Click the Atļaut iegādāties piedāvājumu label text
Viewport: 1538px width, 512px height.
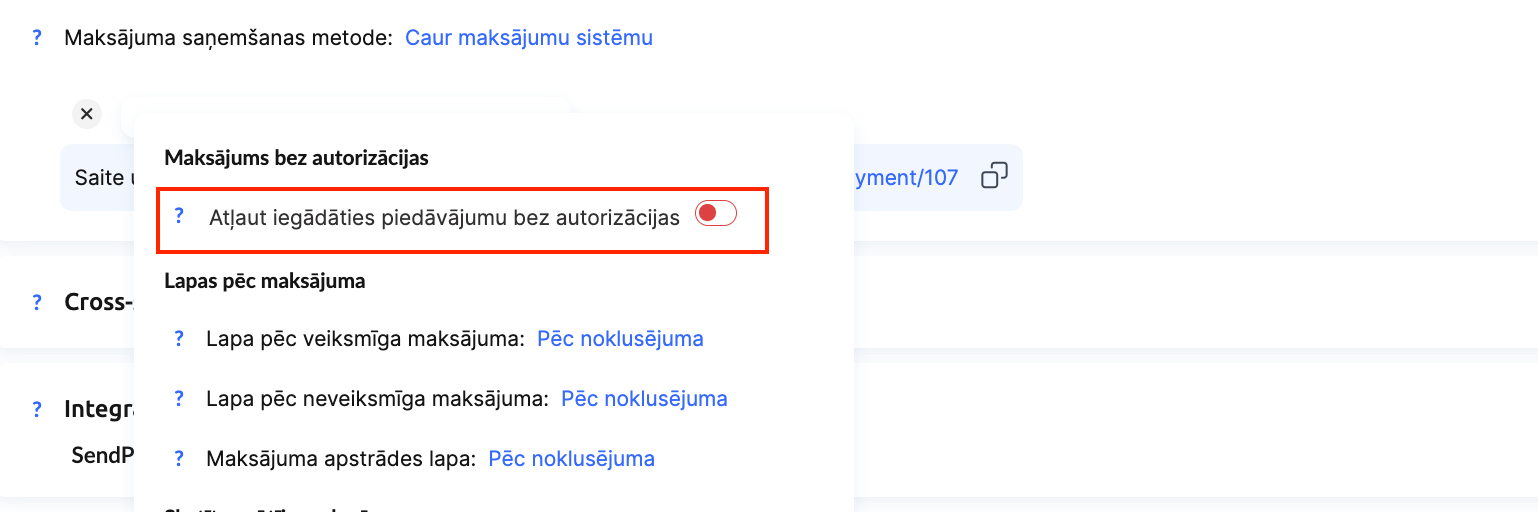point(444,217)
